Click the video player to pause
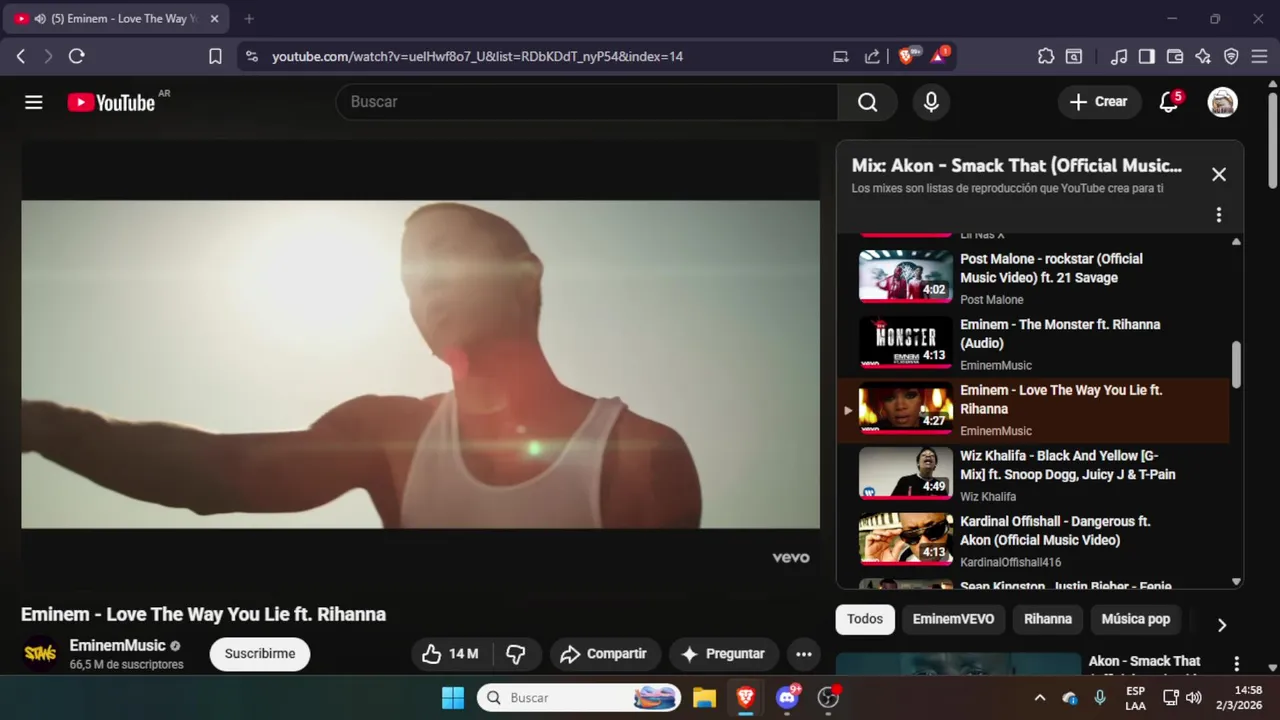1280x720 pixels. 420,364
